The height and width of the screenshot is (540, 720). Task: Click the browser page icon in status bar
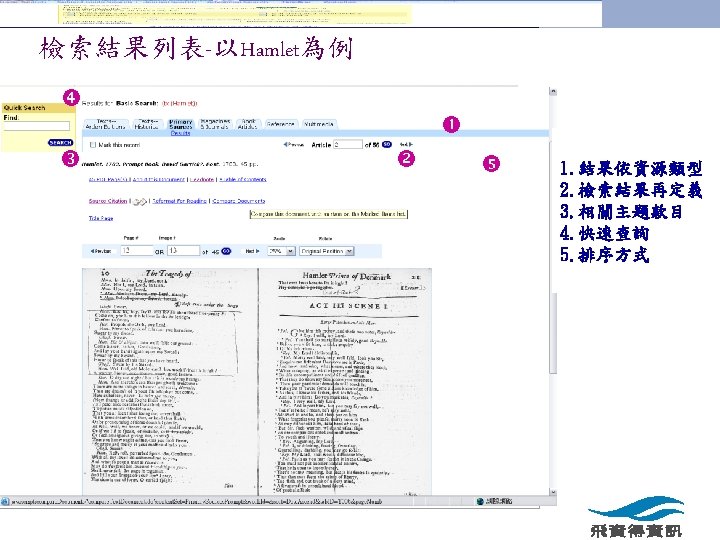[x=5, y=501]
